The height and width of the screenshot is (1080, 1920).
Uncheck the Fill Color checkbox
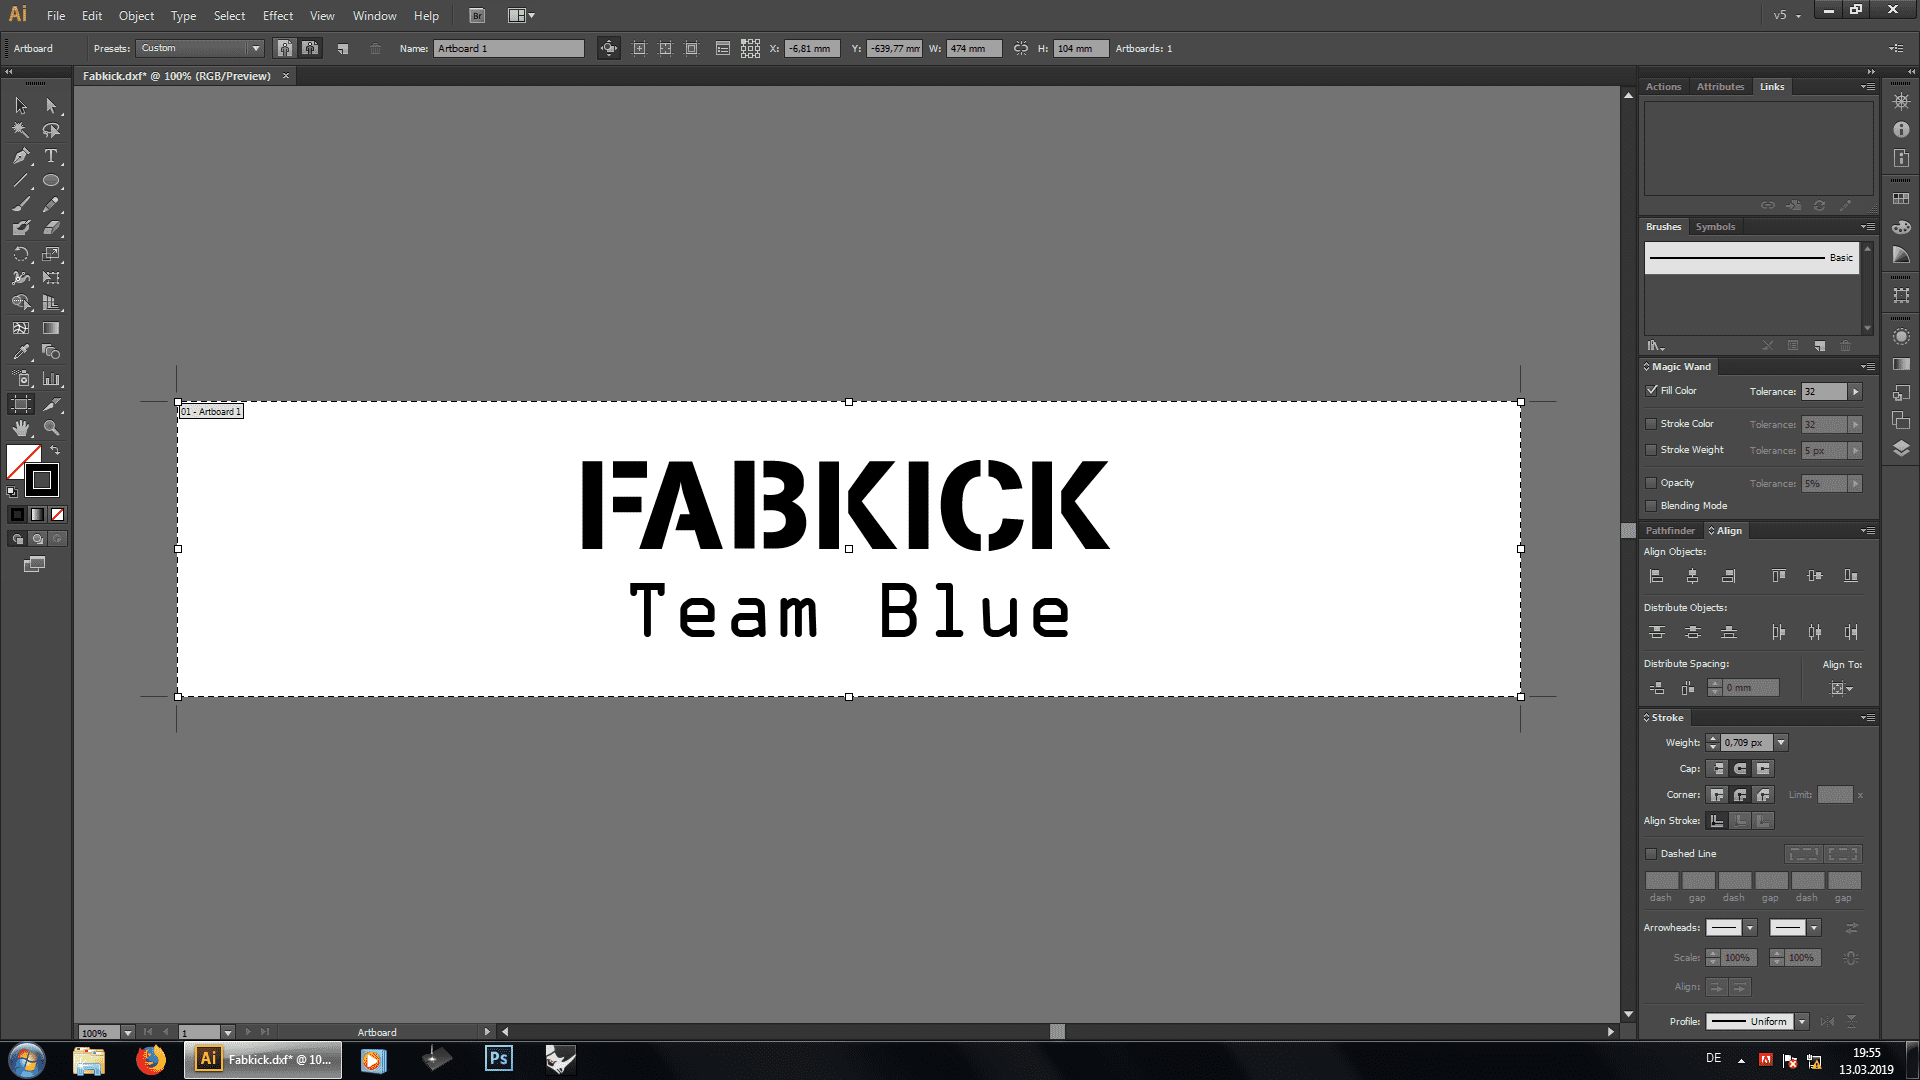pos(1652,391)
